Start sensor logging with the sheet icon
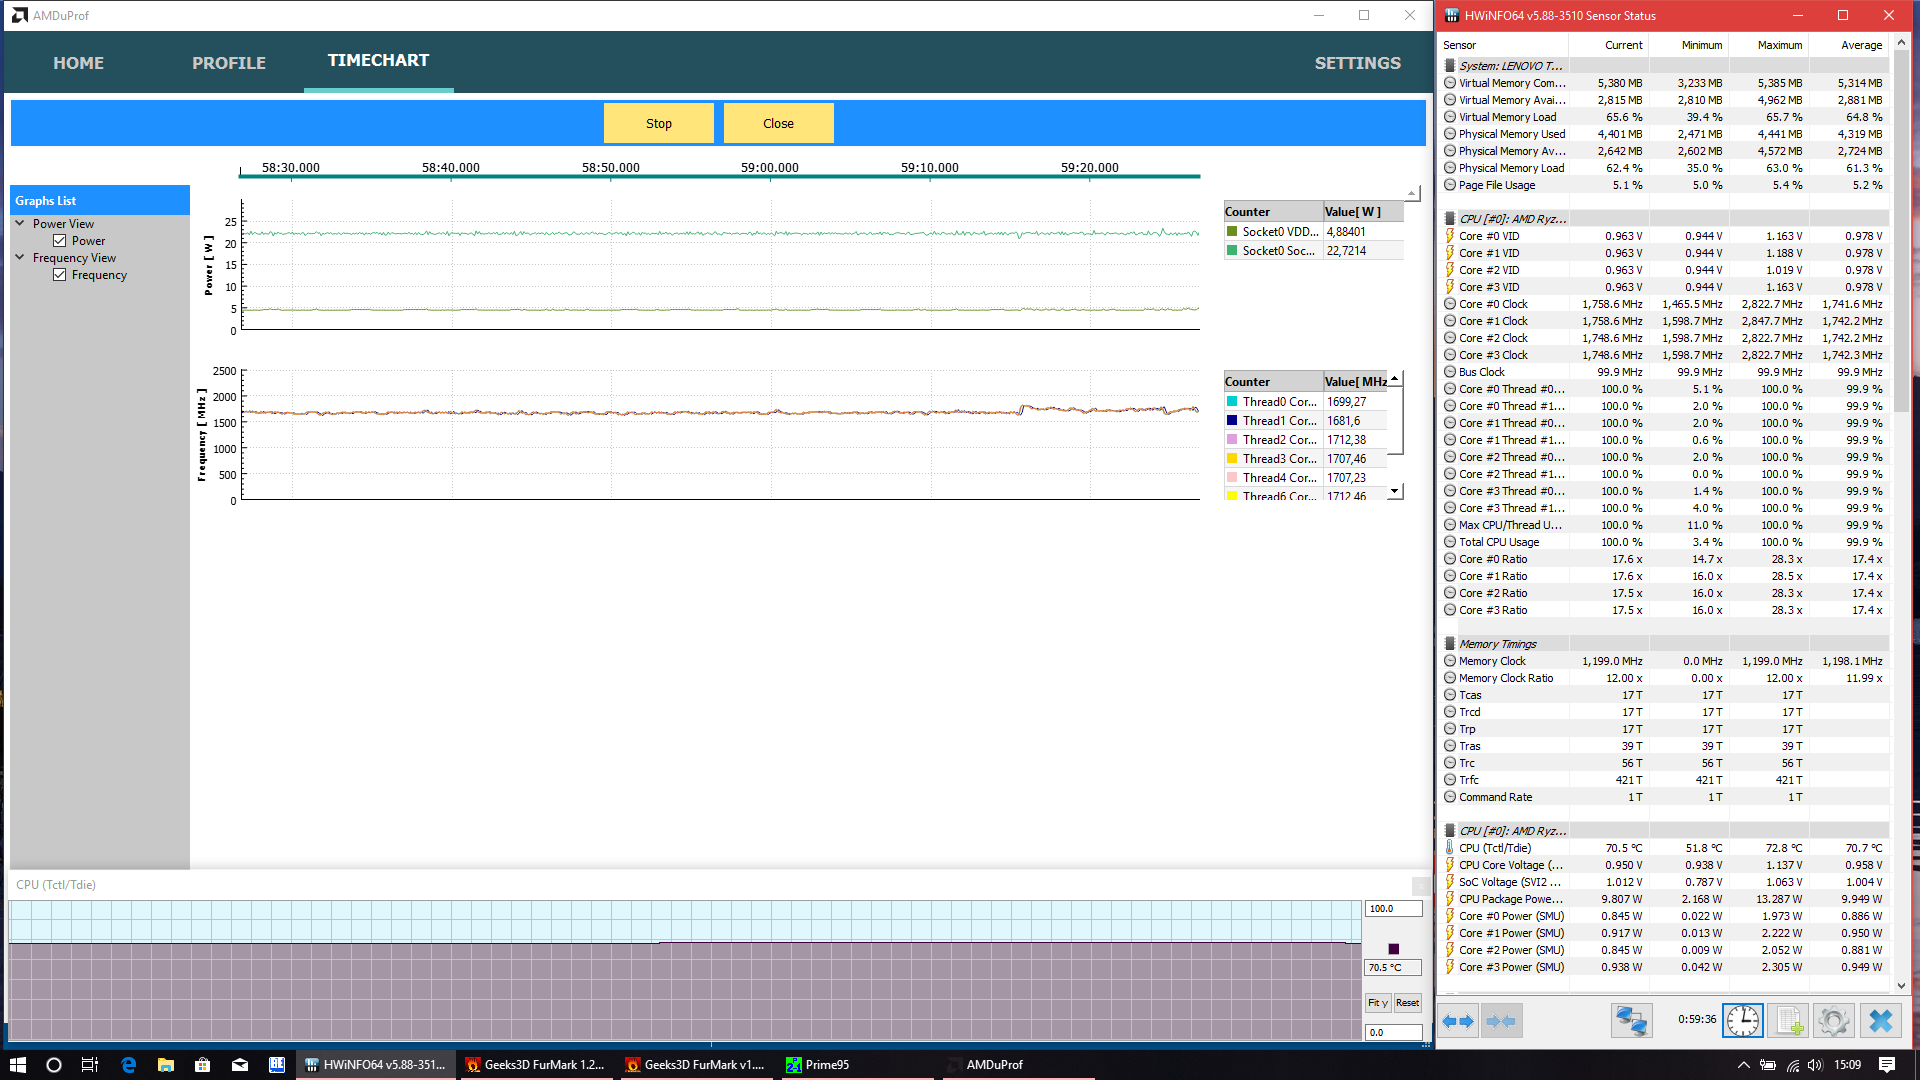This screenshot has height=1080, width=1920. [1787, 1021]
